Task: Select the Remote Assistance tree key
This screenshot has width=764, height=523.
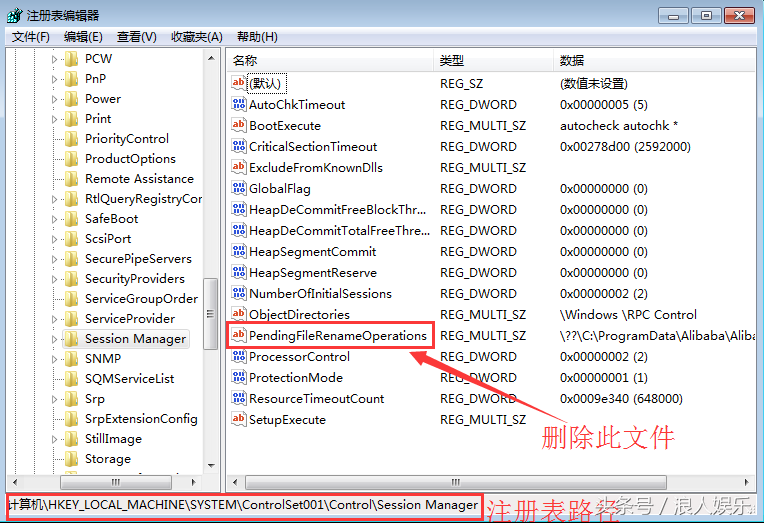Action: click(x=139, y=179)
